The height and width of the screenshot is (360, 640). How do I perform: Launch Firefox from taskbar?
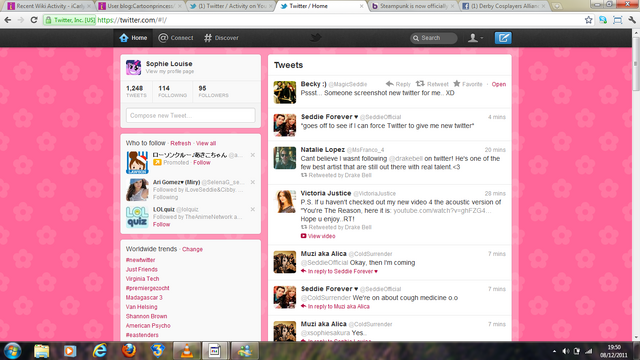(x=129, y=351)
